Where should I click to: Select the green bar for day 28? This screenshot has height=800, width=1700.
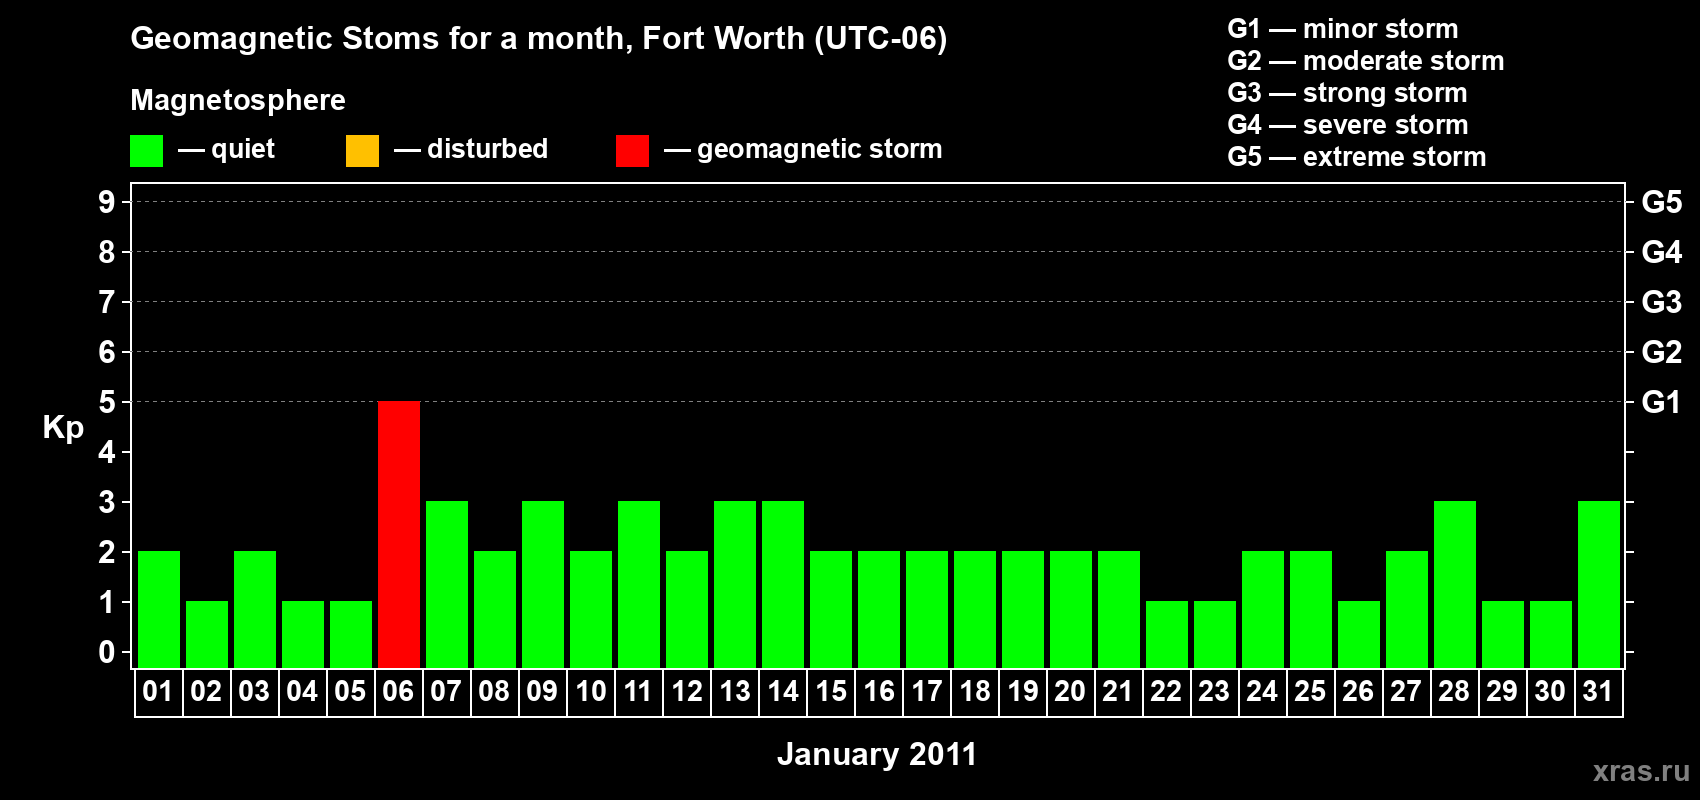[x=1455, y=584]
